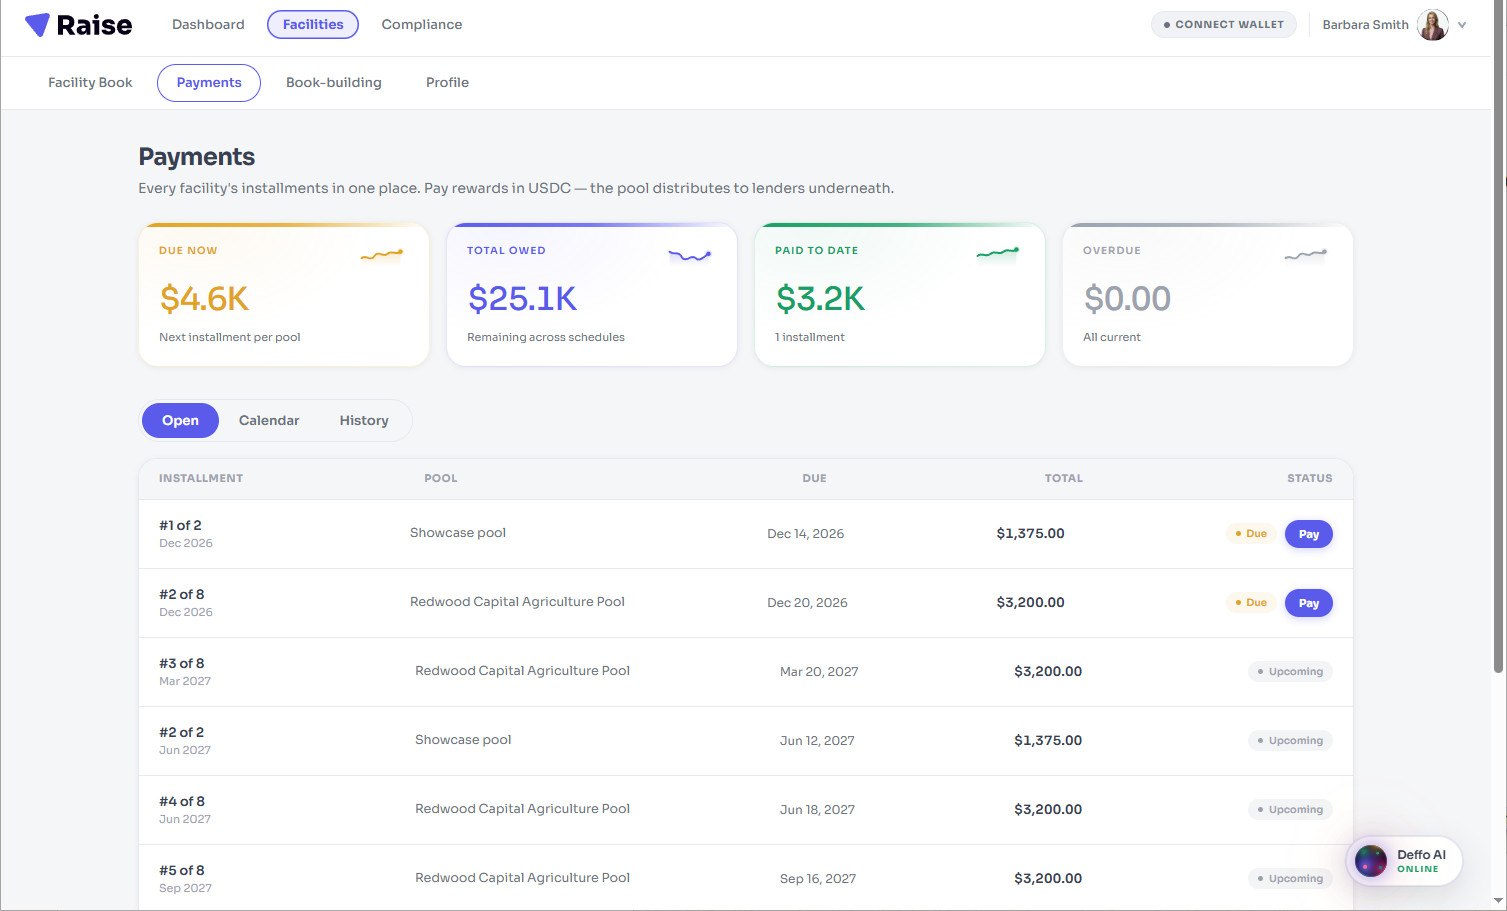Screen dimensions: 1507x911
Task: Click the 'Jun 18, 2027' due date
Action: pyautogui.click(x=817, y=810)
